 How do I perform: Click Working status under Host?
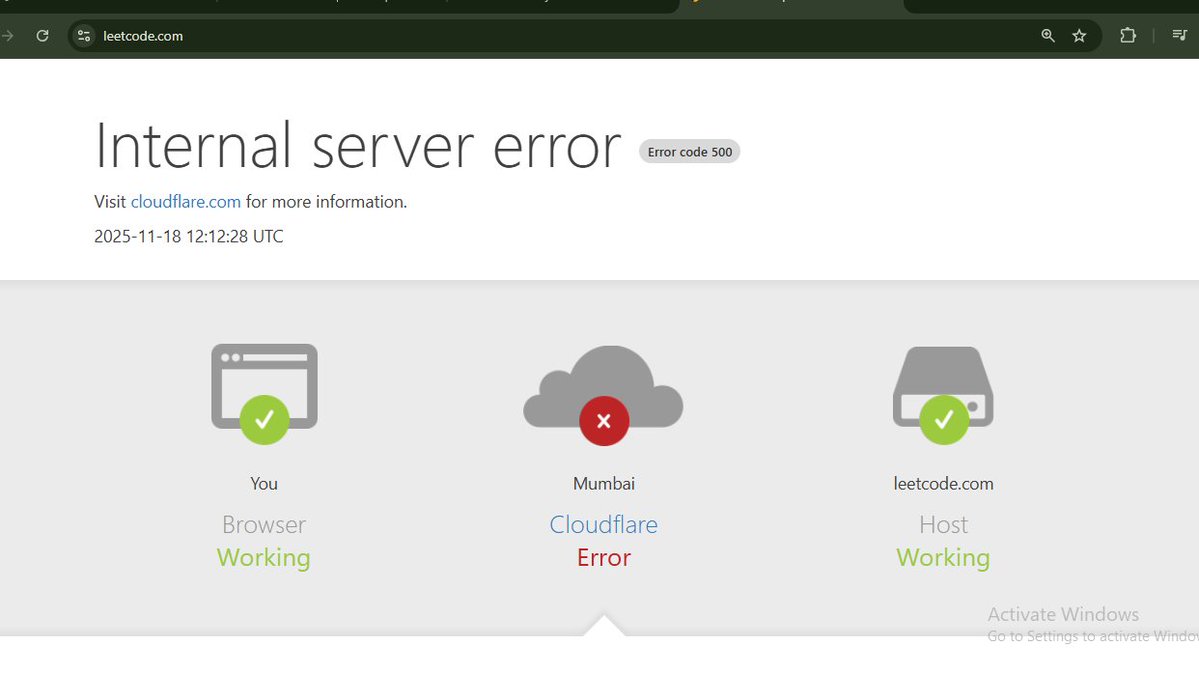944,558
